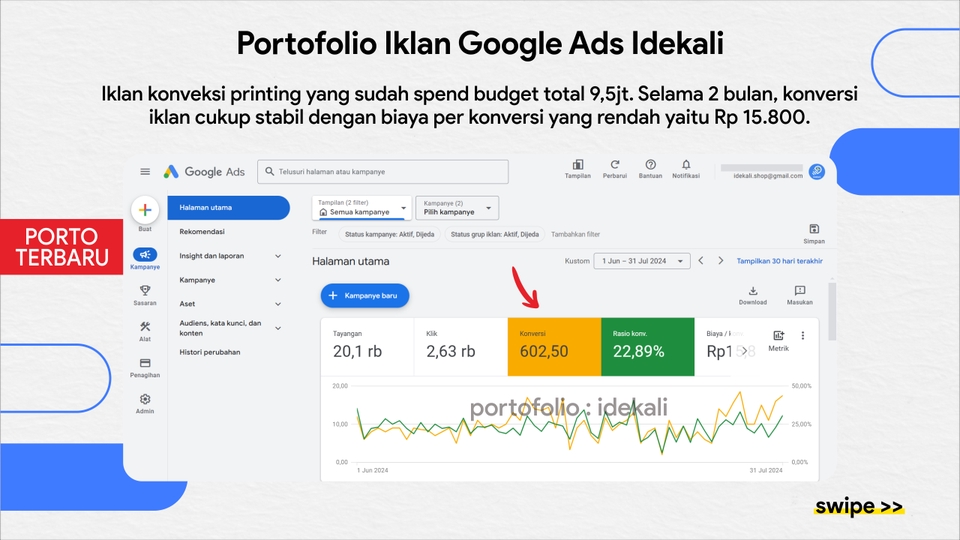The height and width of the screenshot is (540, 960).
Task: Click the account avatar icon
Action: tap(817, 171)
